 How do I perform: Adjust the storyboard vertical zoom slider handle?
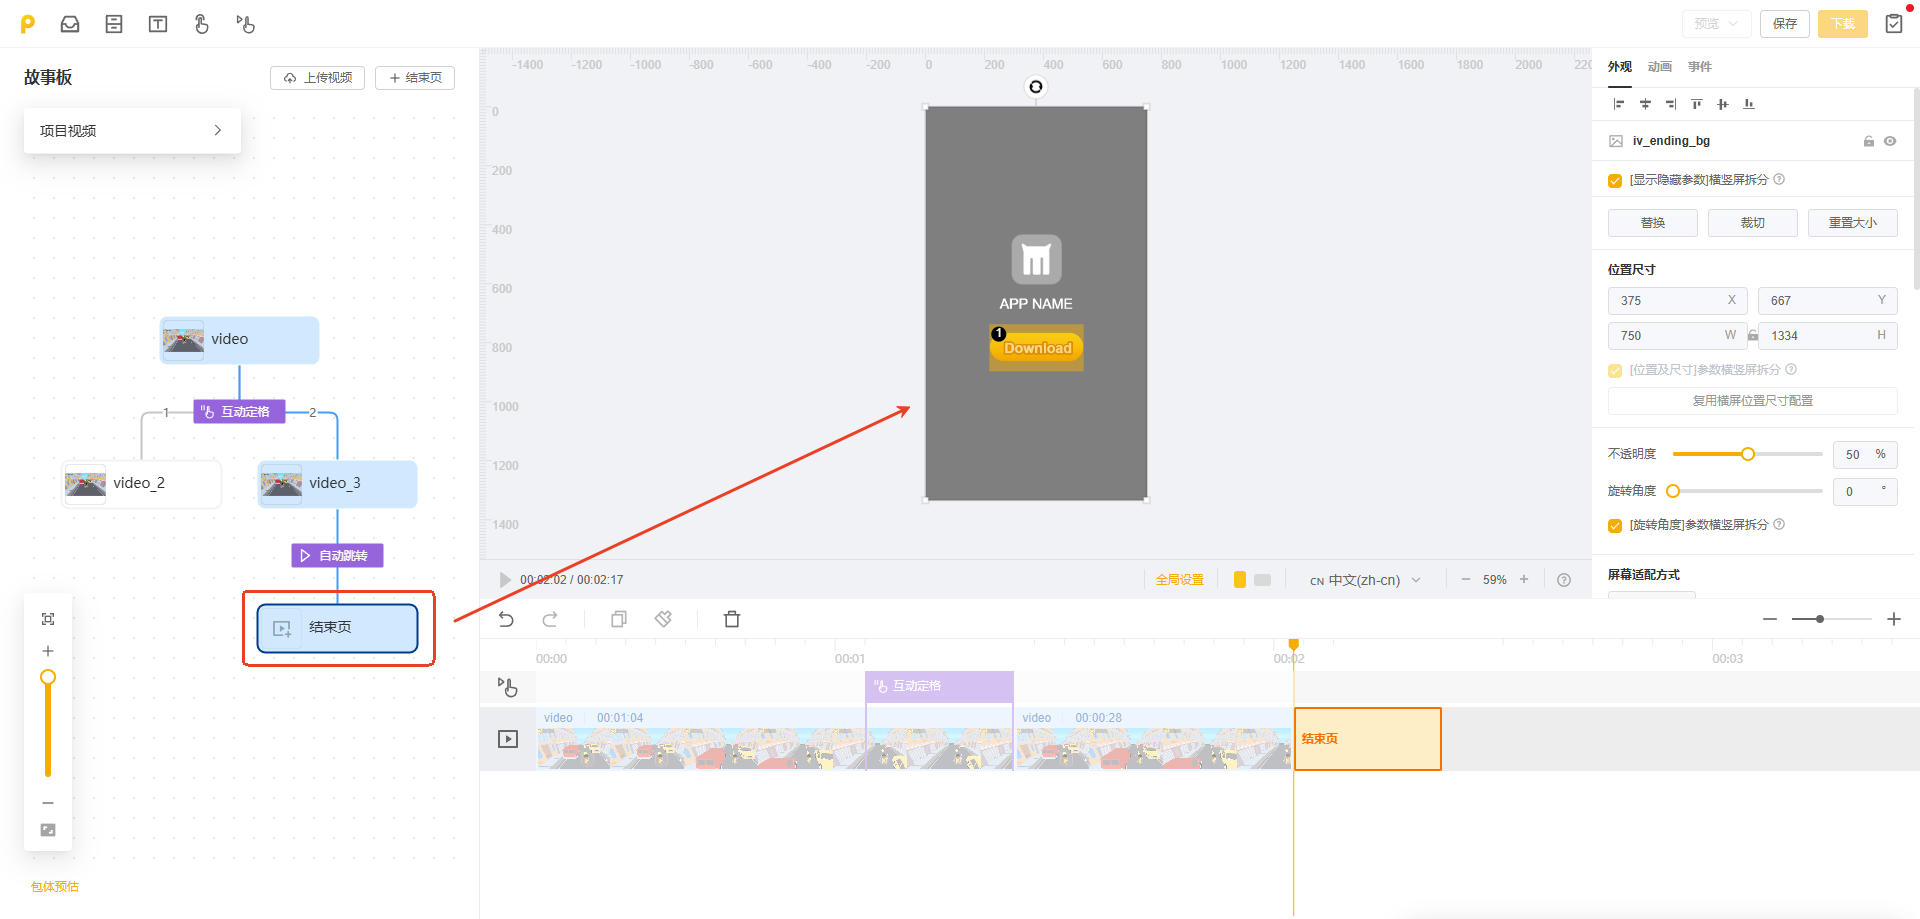(x=48, y=677)
